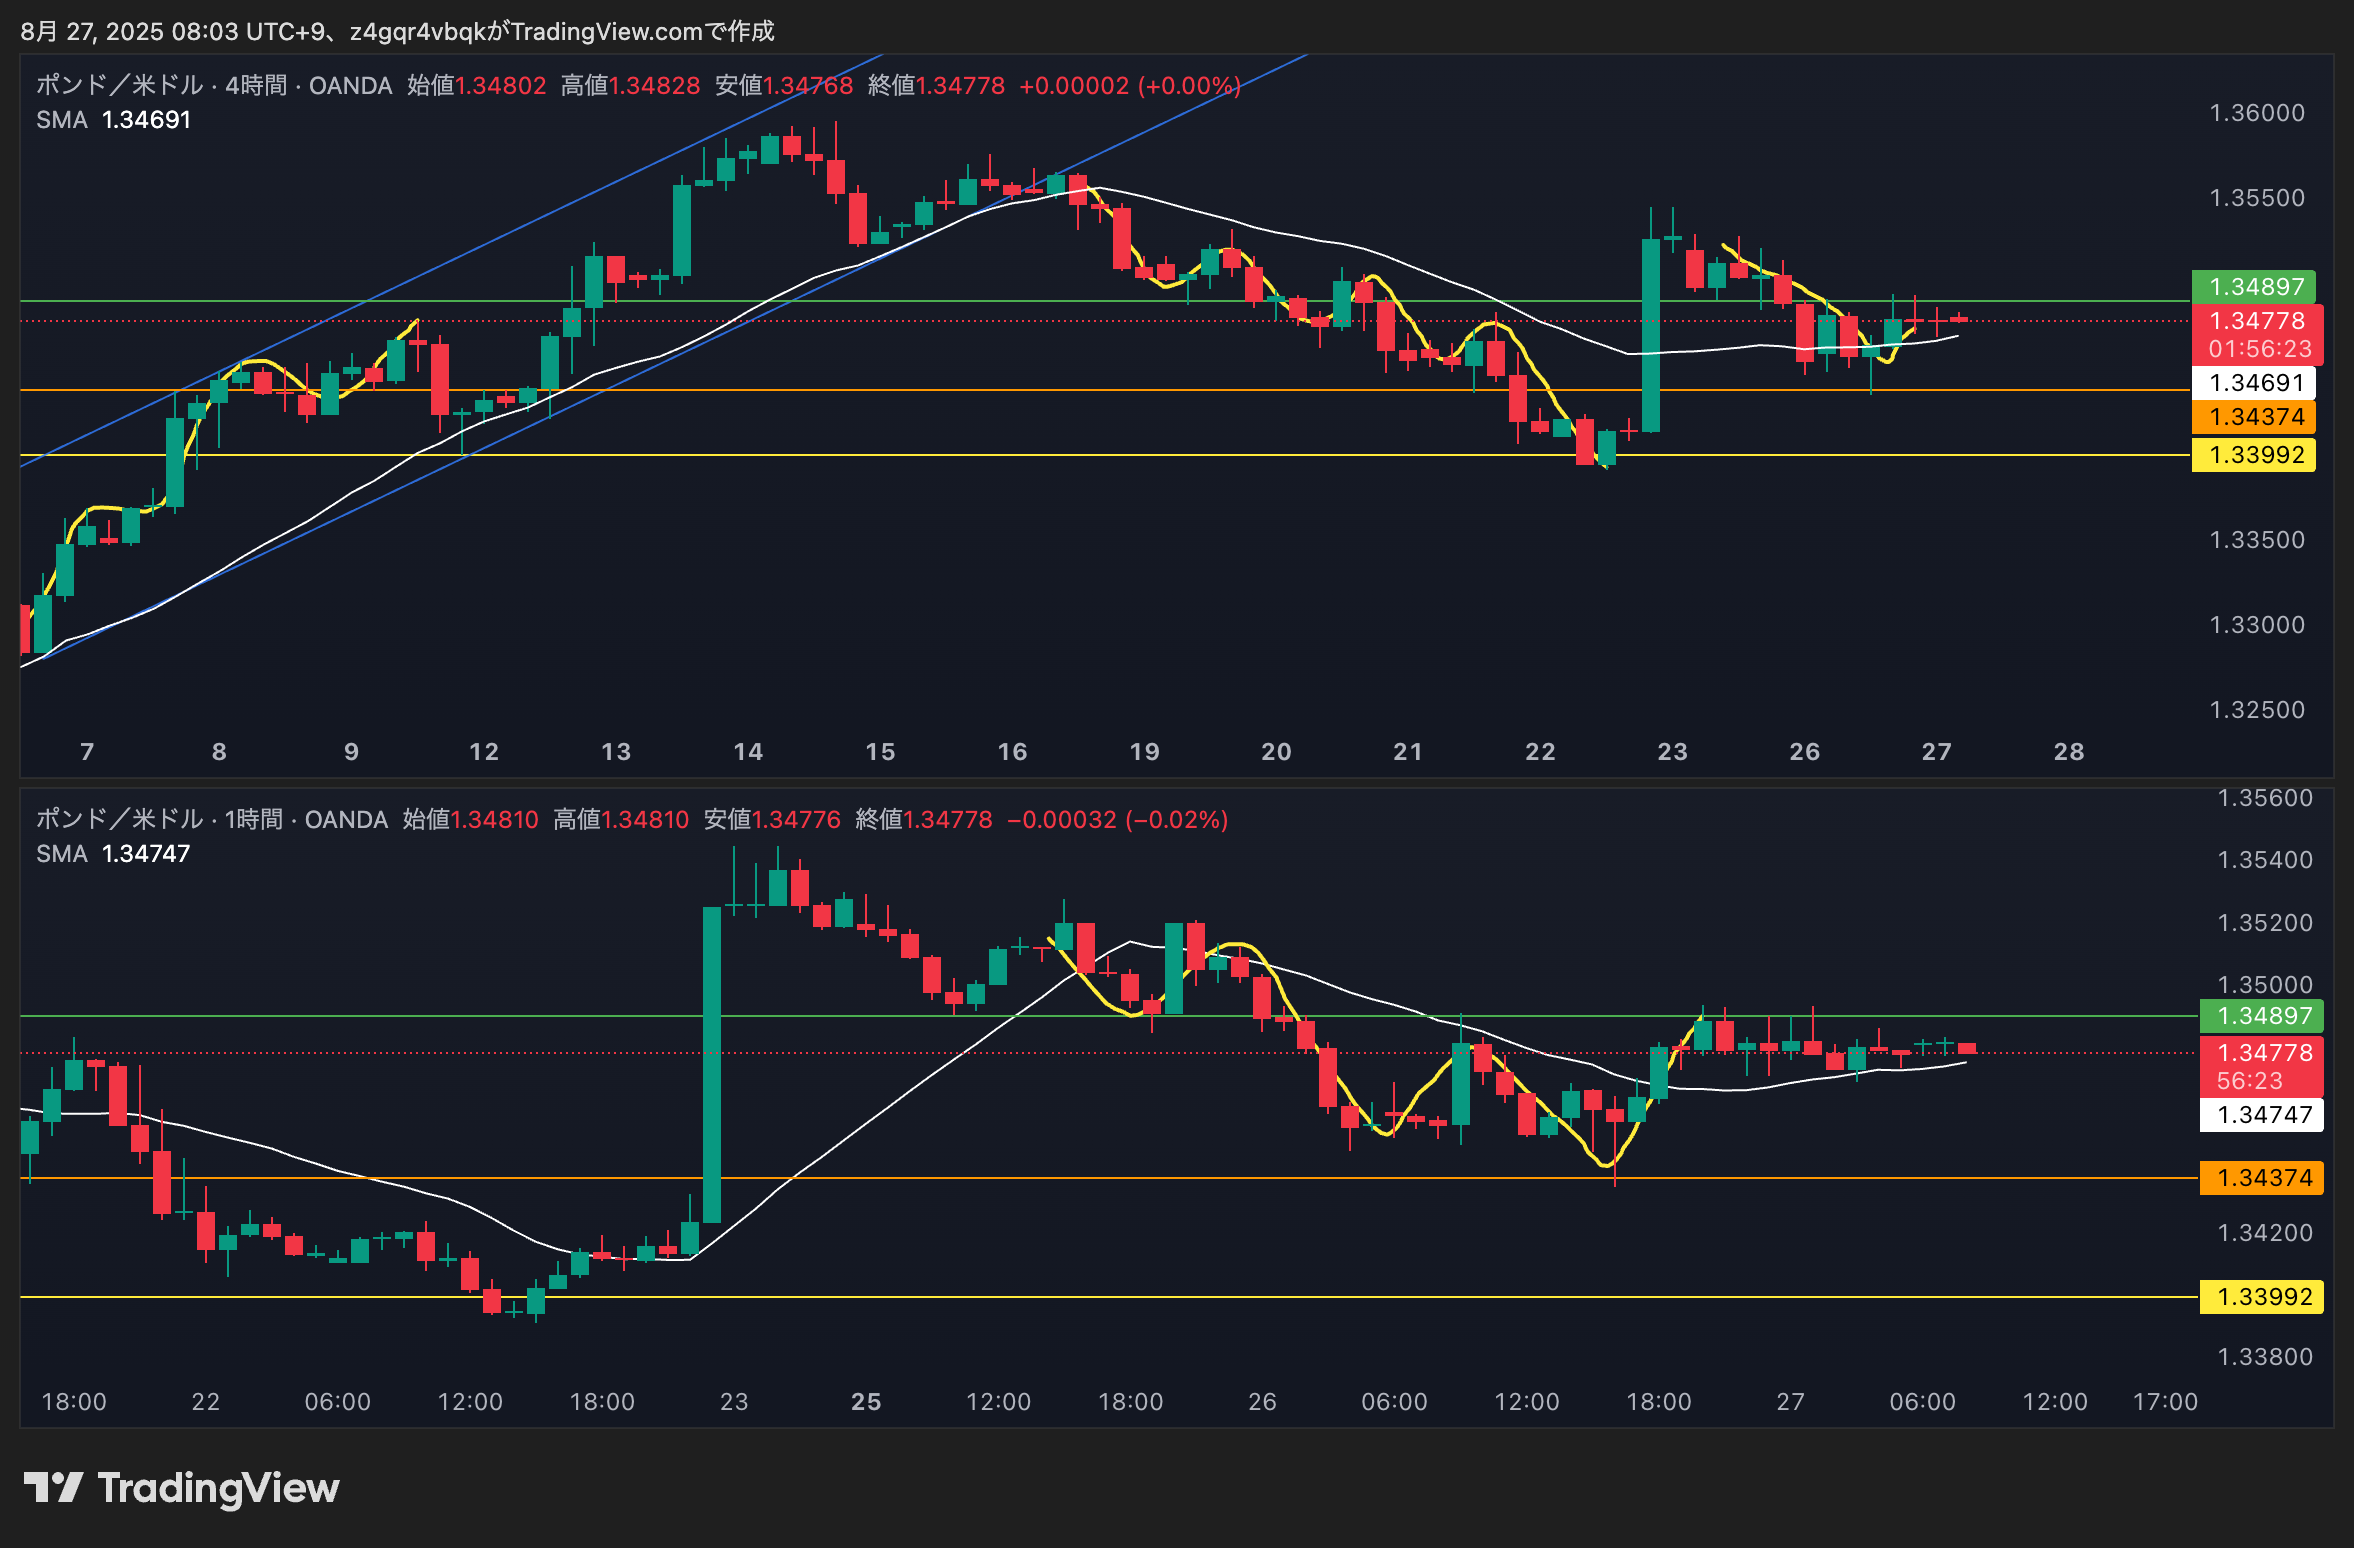Viewport: 2354px width, 1548px height.
Task: Click the SMA 1.34747 indicator legend
Action: coord(113,854)
